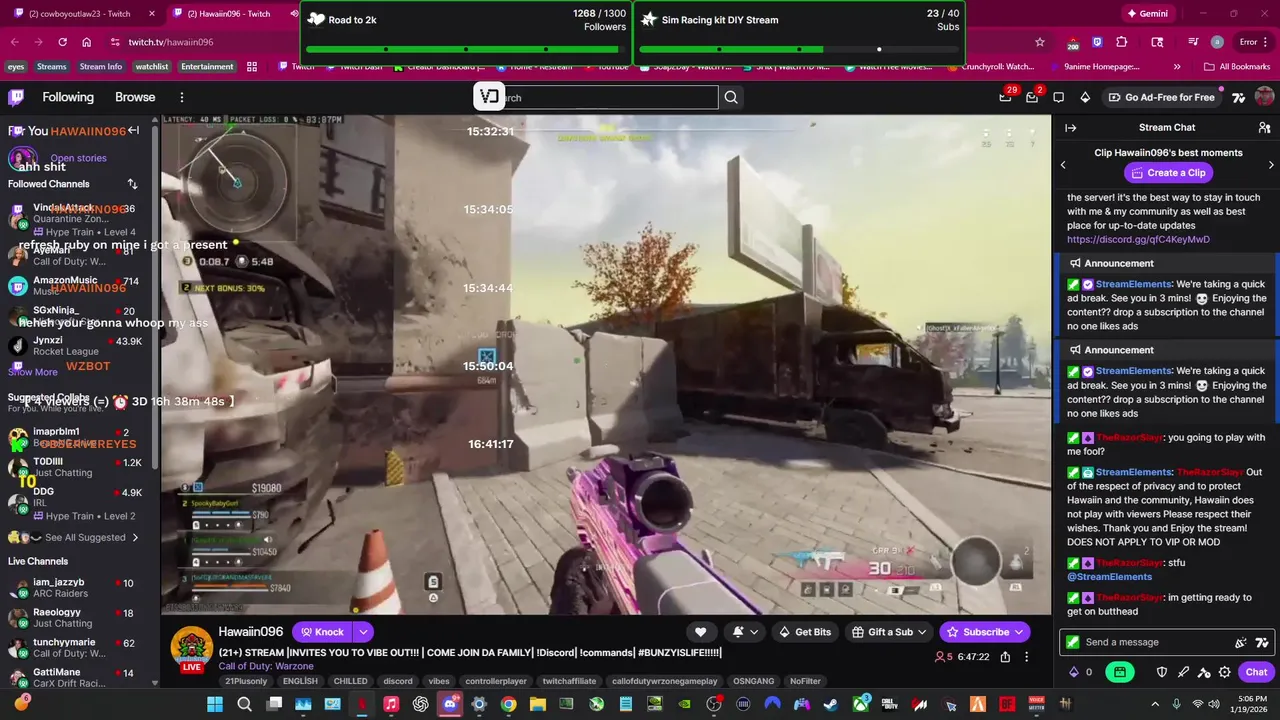Toggle the heart follow button for Hawaiin096

coord(701,632)
